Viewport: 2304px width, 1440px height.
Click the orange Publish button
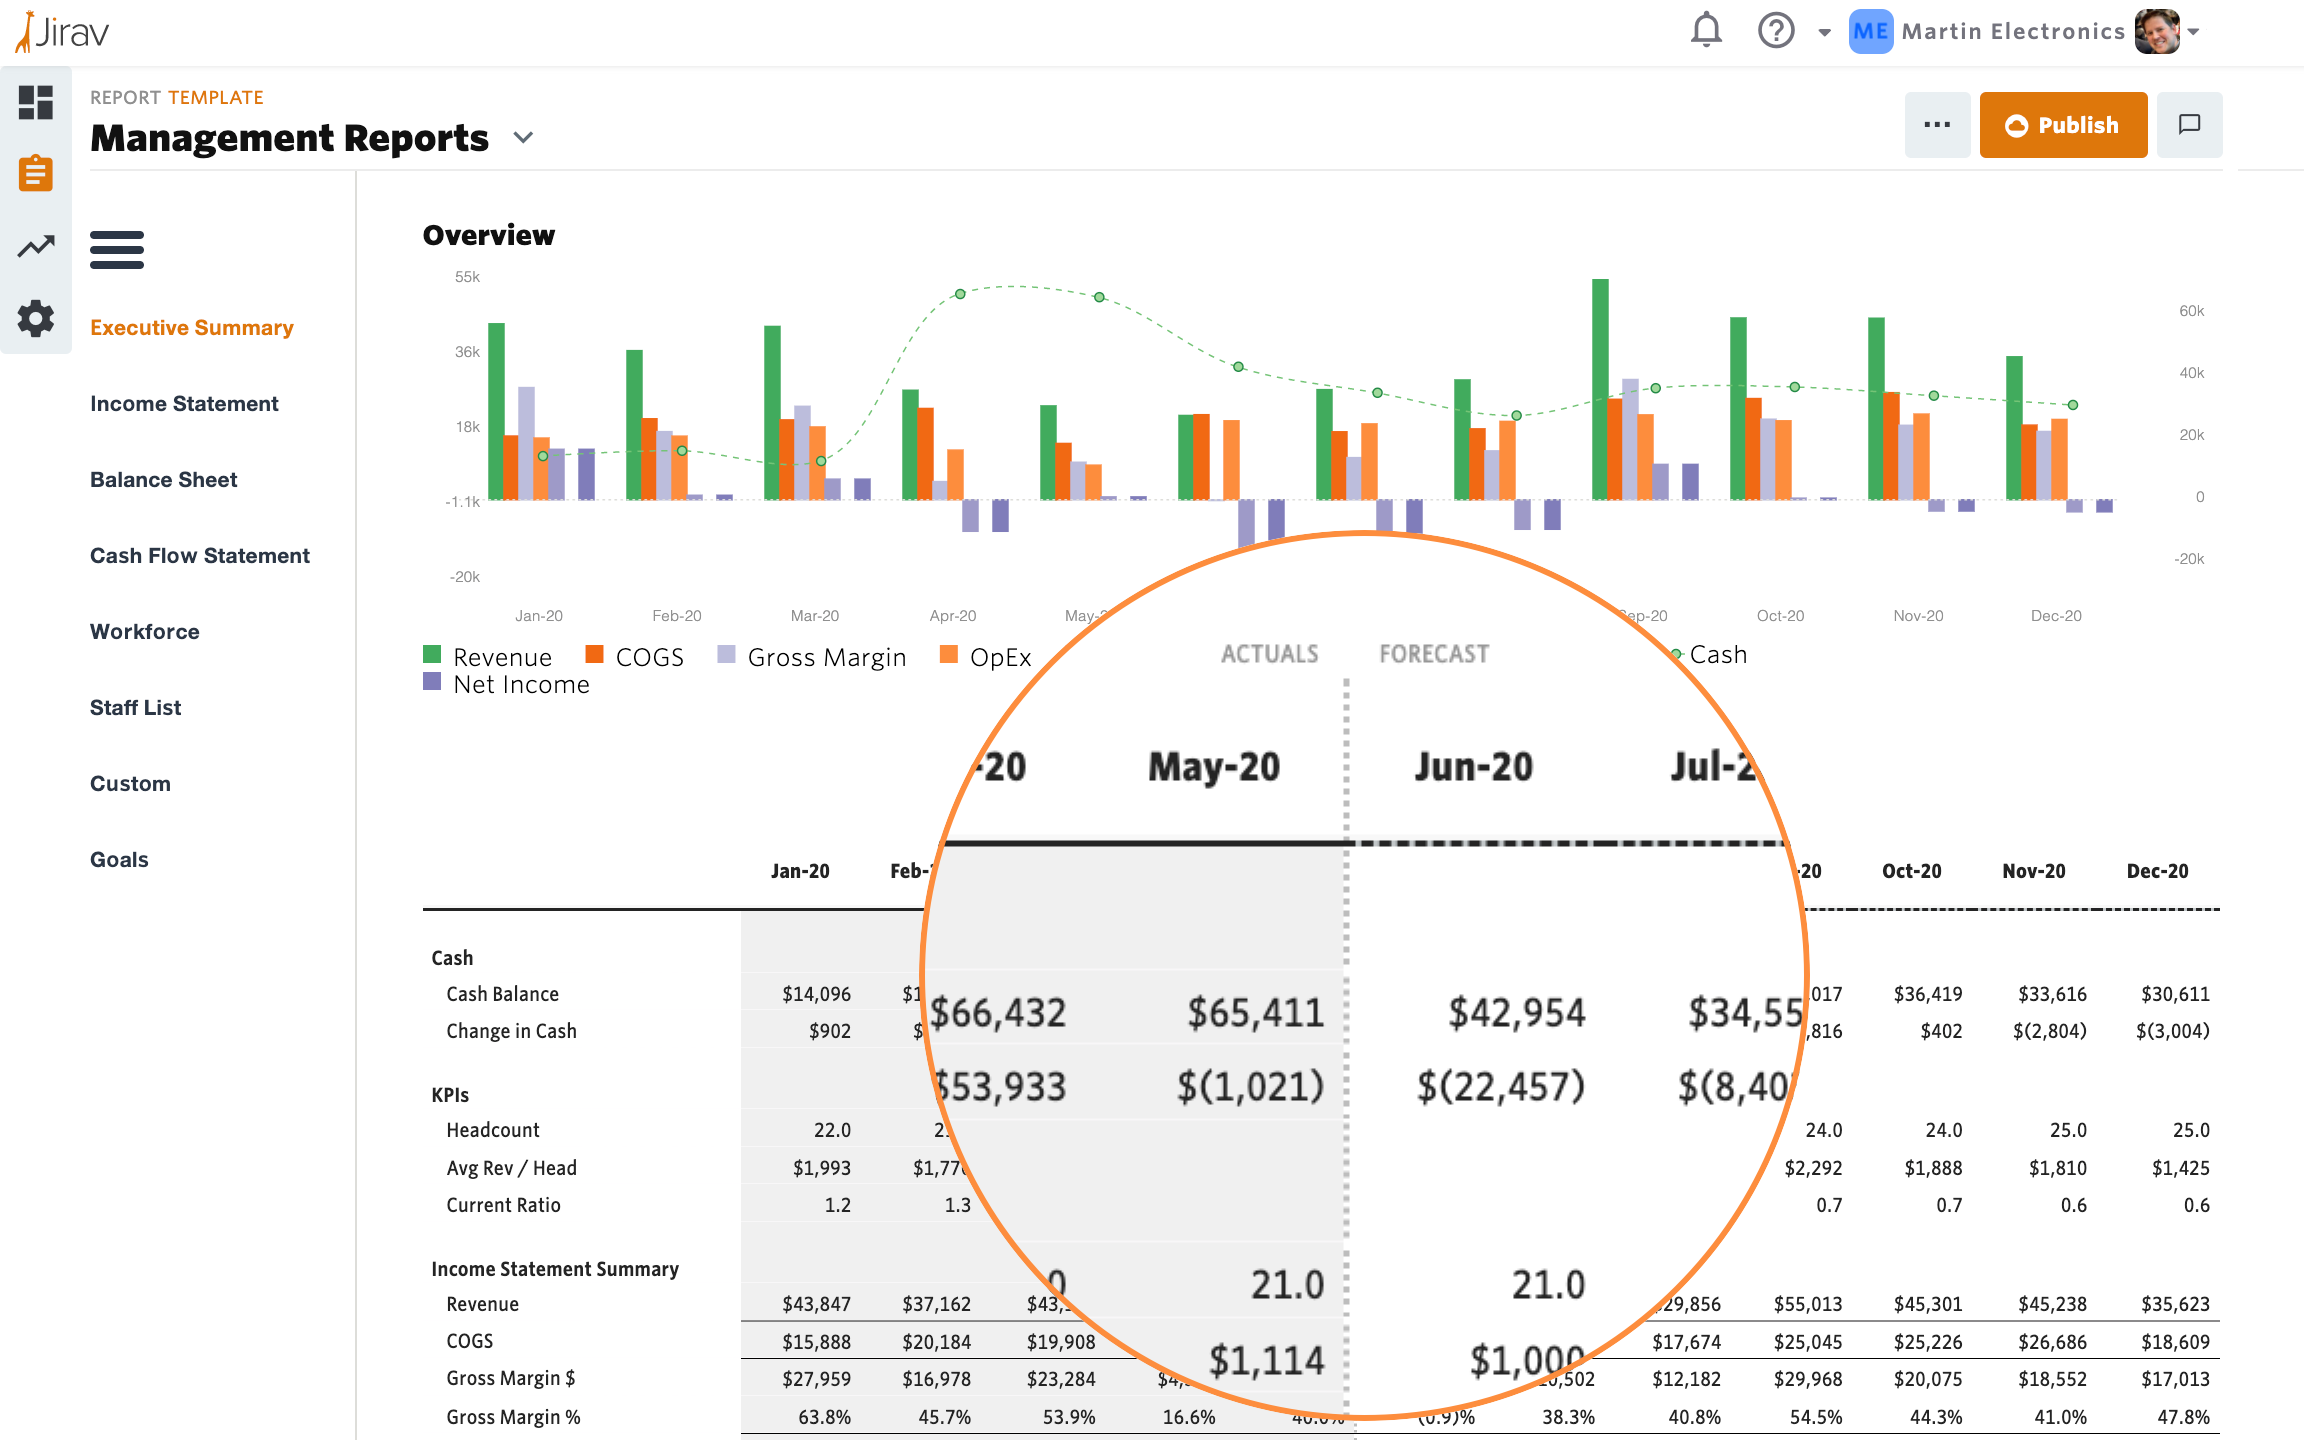[x=2063, y=125]
